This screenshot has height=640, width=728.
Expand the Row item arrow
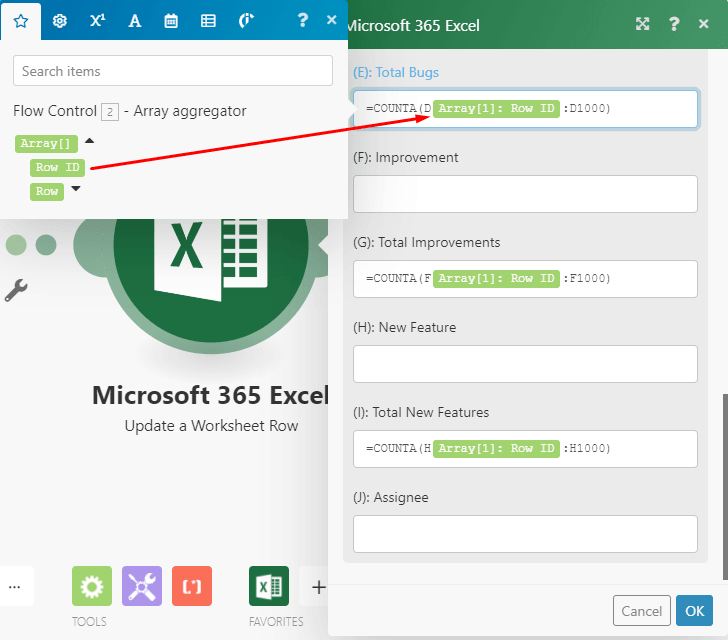pyautogui.click(x=75, y=190)
